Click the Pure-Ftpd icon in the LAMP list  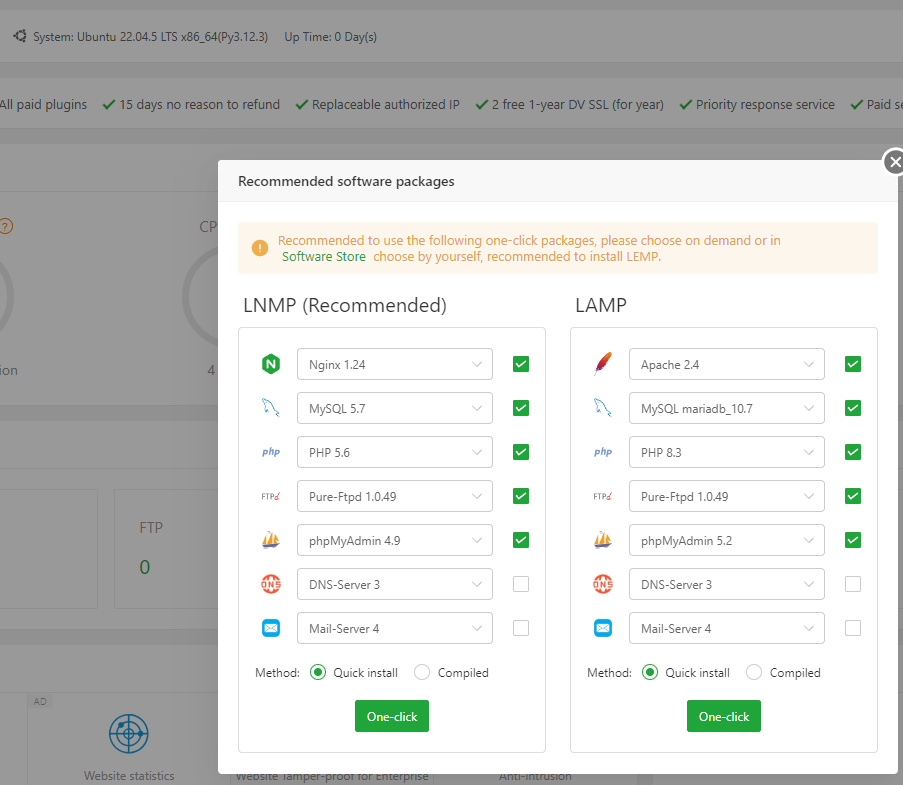coord(602,497)
